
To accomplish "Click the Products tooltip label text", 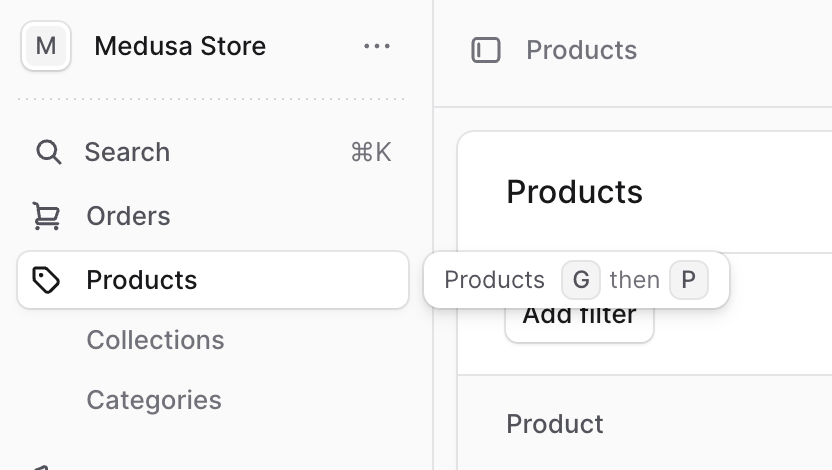I will tap(494, 280).
